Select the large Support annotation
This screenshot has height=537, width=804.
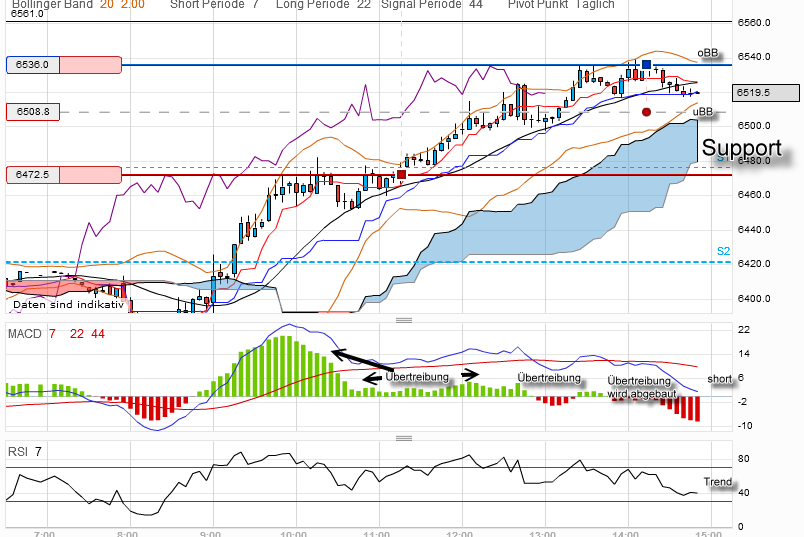tap(741, 148)
